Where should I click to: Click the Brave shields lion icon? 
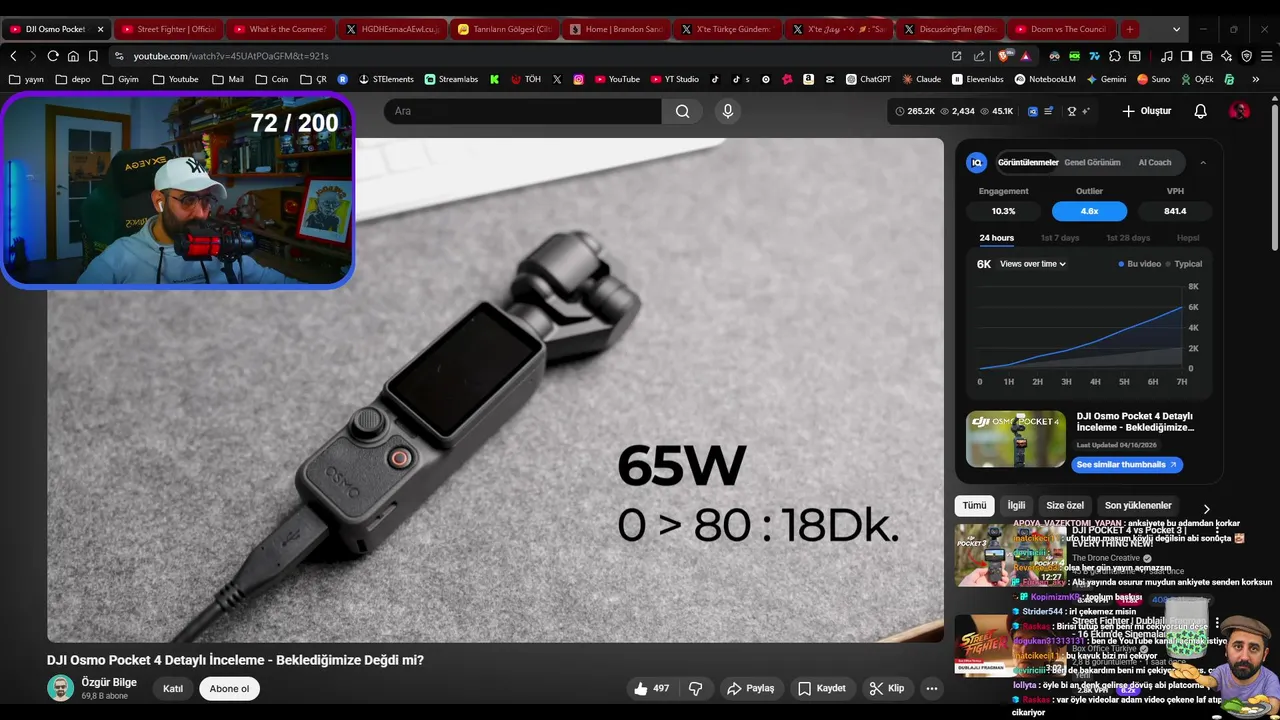point(1005,56)
